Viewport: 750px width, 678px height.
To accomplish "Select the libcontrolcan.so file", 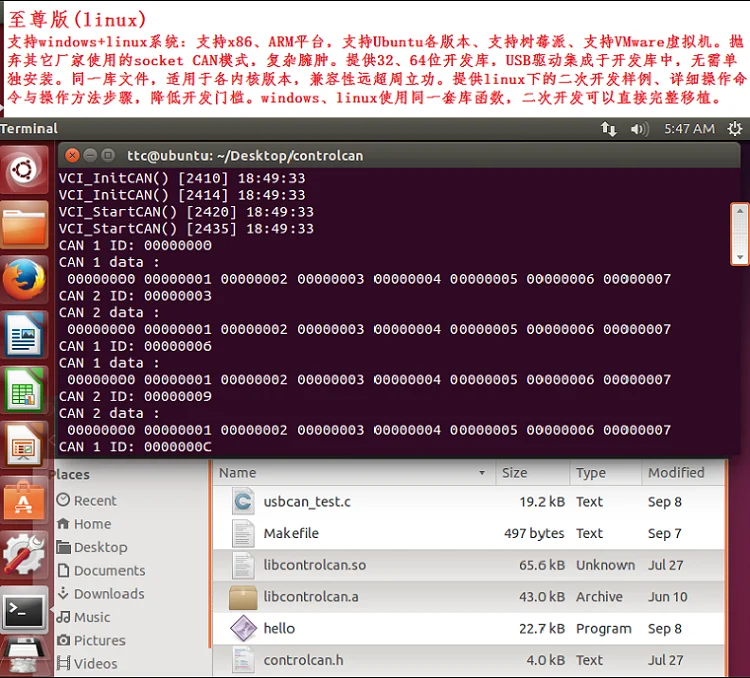I will [x=314, y=565].
